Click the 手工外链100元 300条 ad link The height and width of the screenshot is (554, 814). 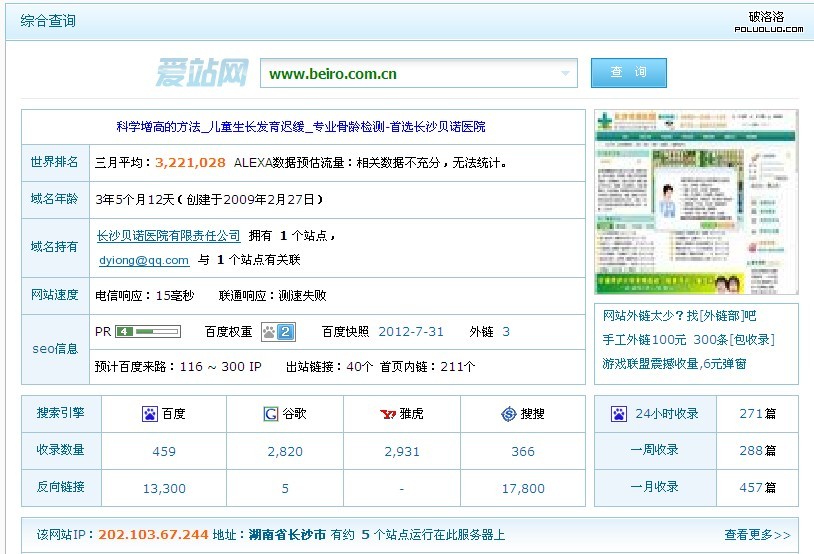coord(688,340)
